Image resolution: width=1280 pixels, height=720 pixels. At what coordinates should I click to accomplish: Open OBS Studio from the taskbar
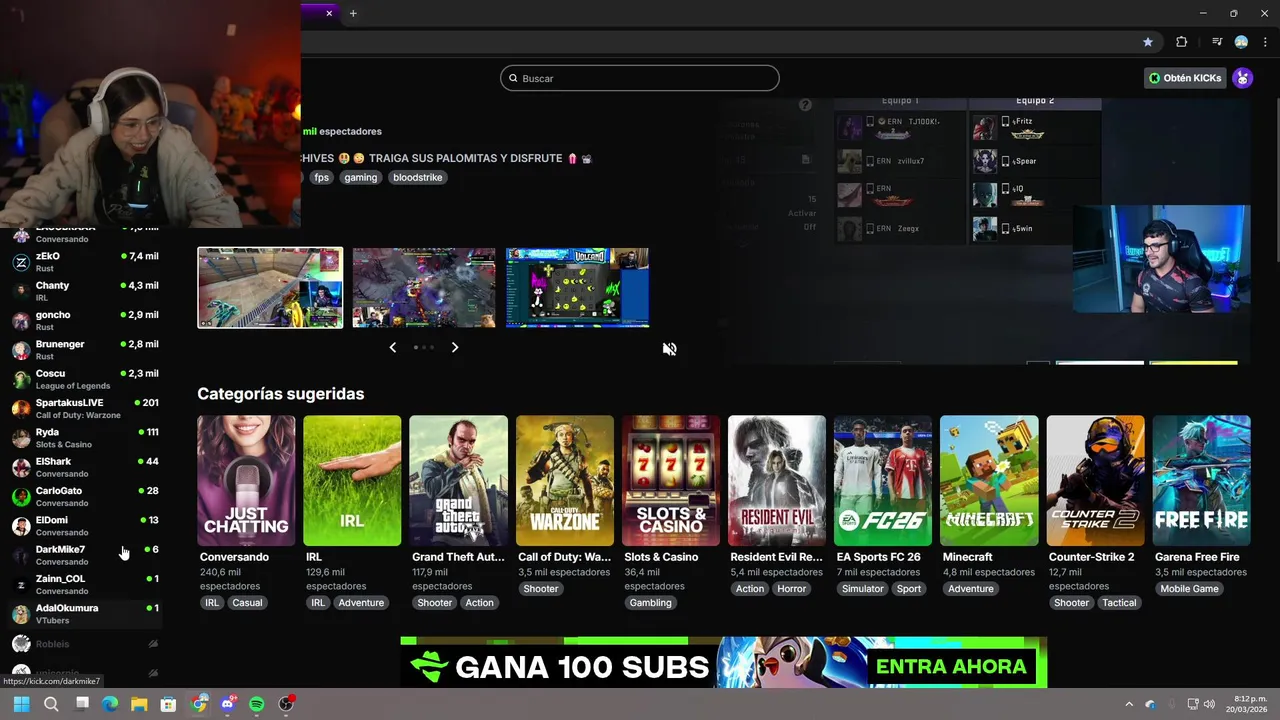pos(286,704)
